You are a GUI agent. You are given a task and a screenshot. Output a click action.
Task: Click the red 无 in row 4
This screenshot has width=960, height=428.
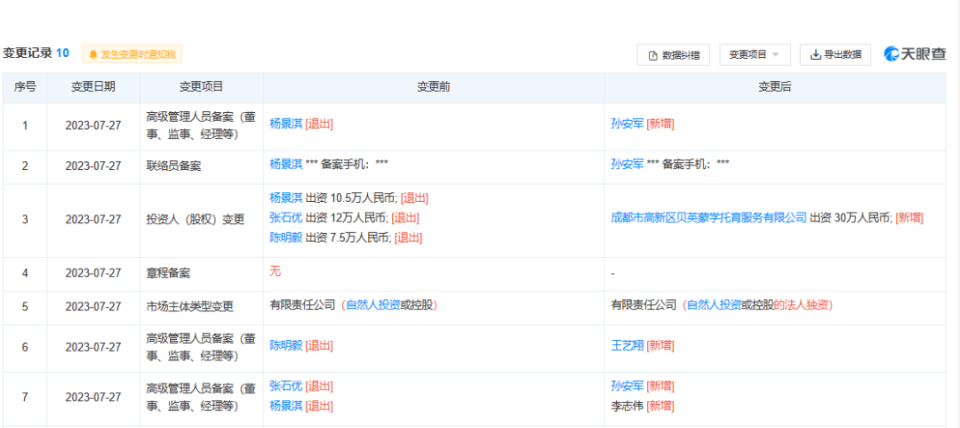coord(276,271)
